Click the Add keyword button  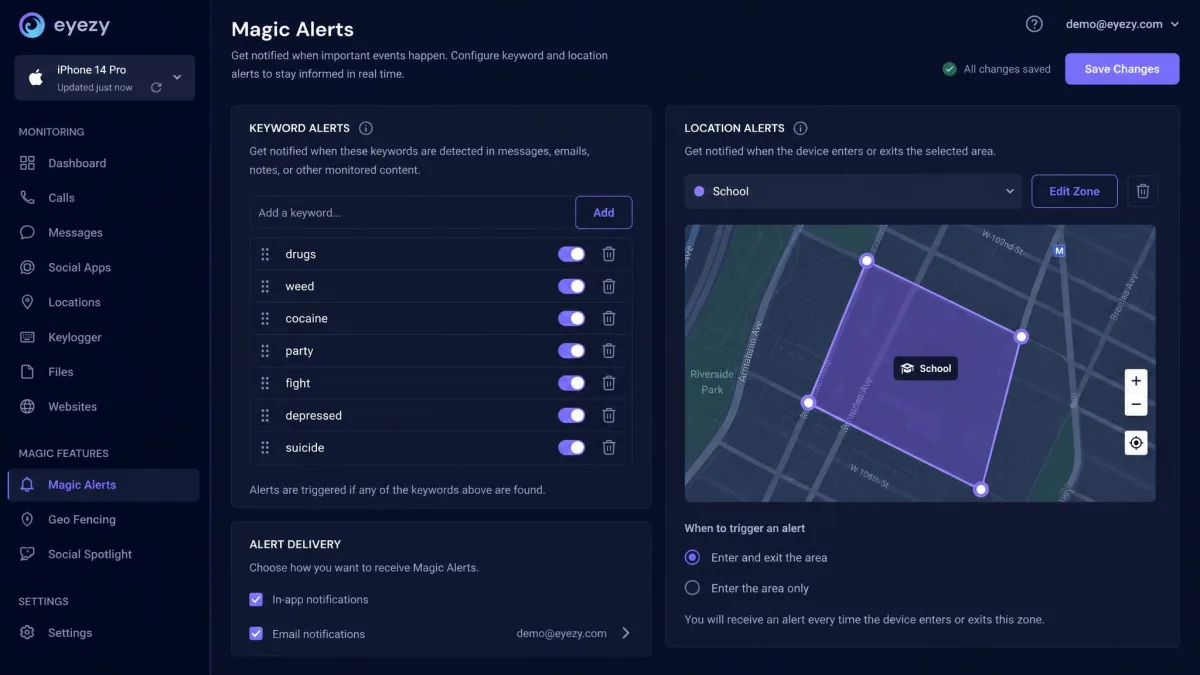pos(604,213)
